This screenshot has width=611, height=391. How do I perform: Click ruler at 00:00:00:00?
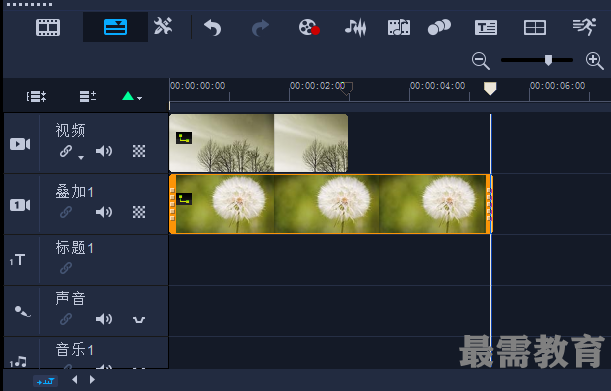[x=198, y=86]
